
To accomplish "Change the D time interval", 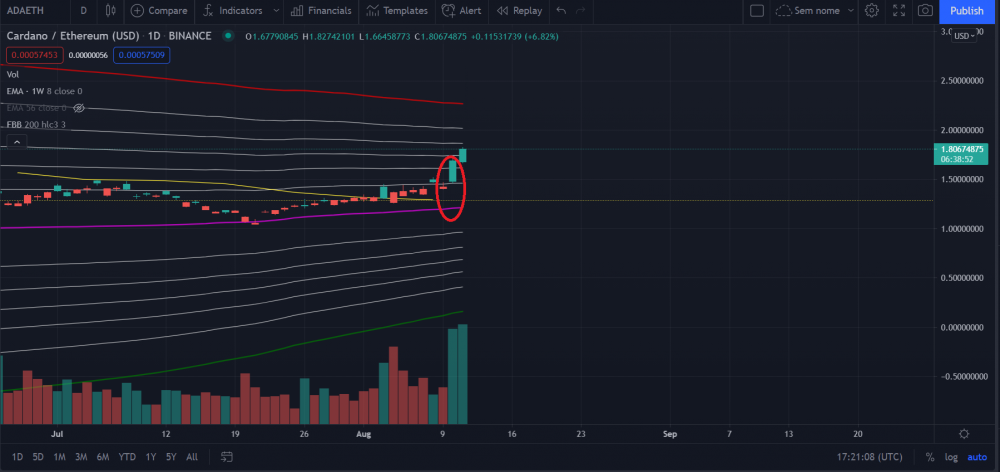I will 84,11.
